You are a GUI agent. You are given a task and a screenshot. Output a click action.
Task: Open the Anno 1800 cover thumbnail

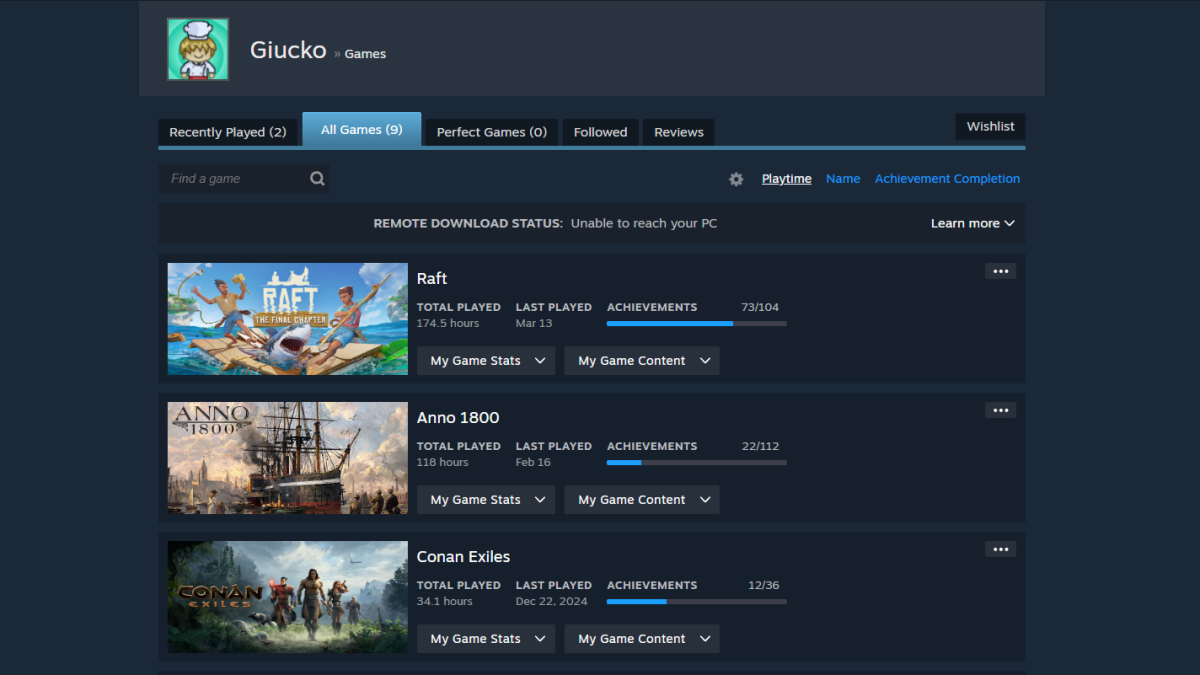288,458
